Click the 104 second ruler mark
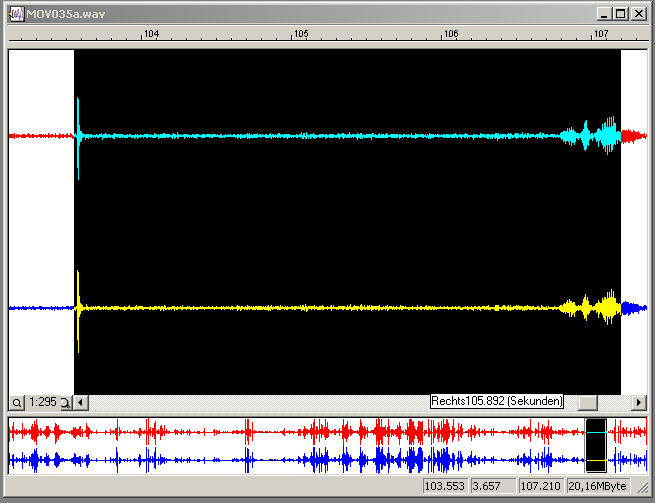Image resolution: width=655 pixels, height=503 pixels. tap(151, 33)
